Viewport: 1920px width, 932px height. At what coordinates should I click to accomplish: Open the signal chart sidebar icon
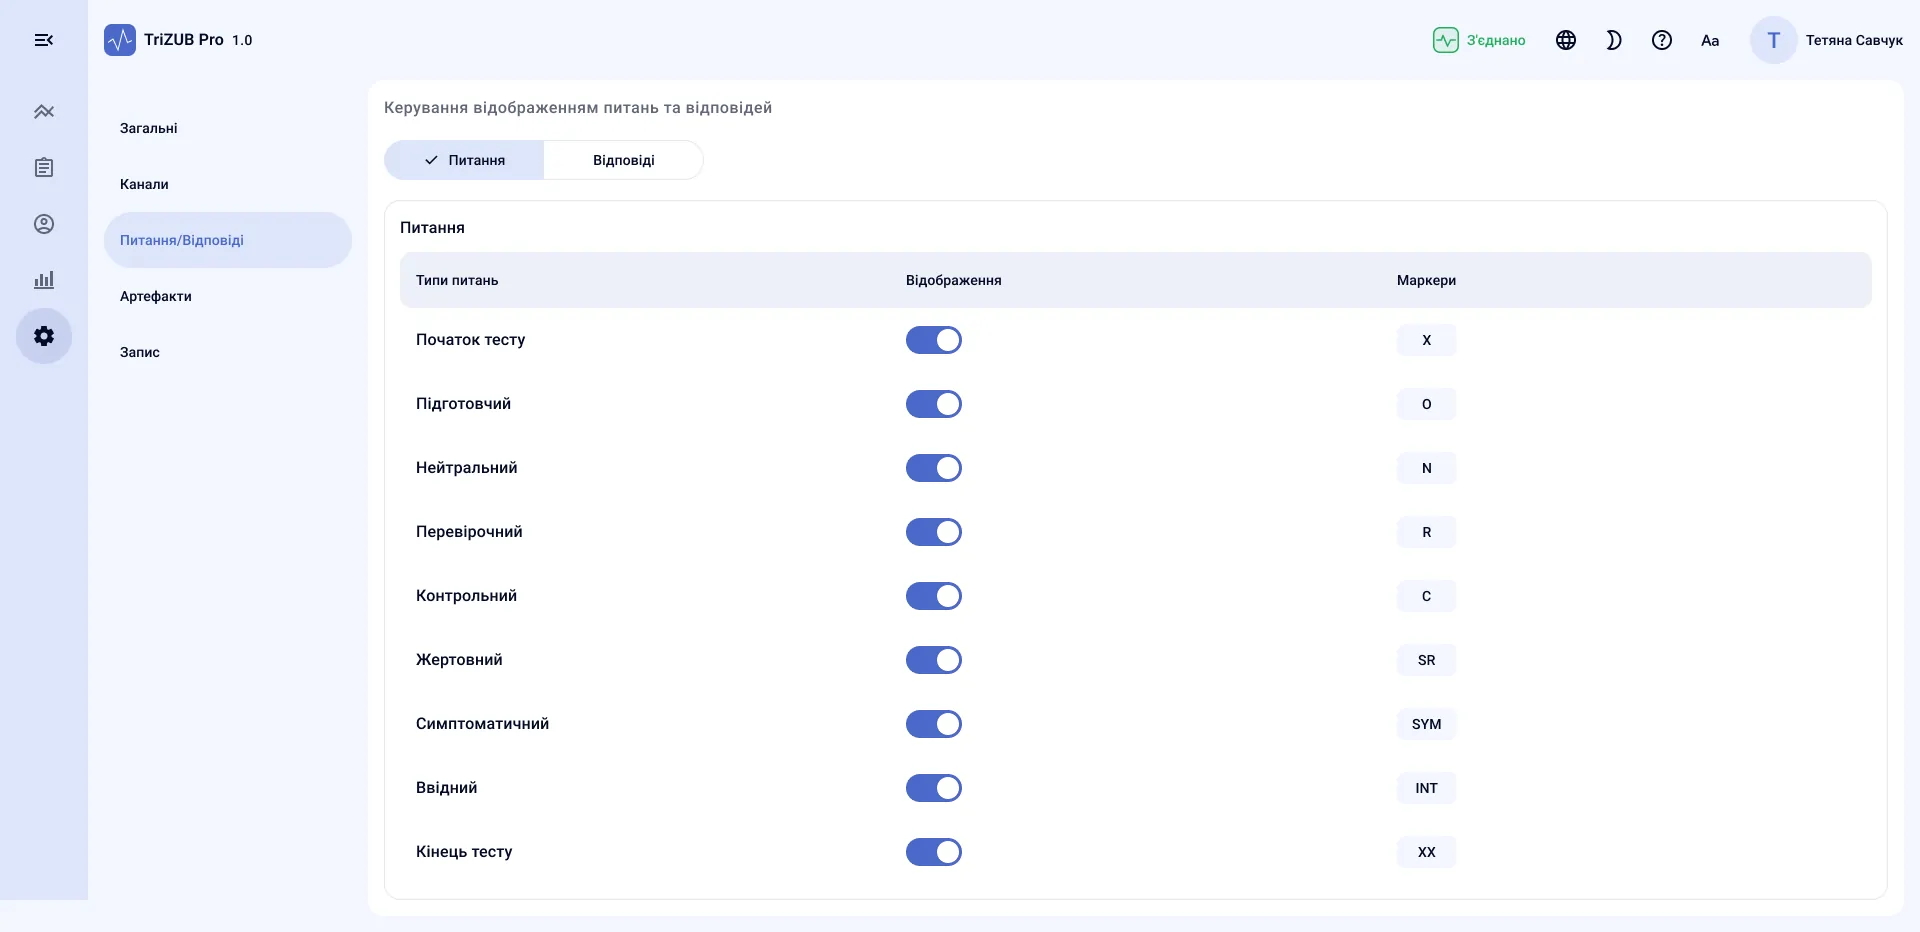point(44,112)
